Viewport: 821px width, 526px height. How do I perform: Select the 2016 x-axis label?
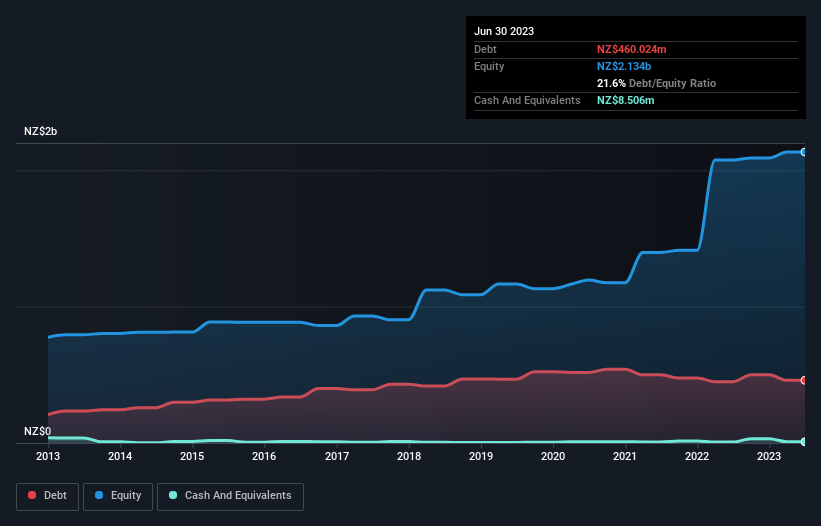(264, 456)
